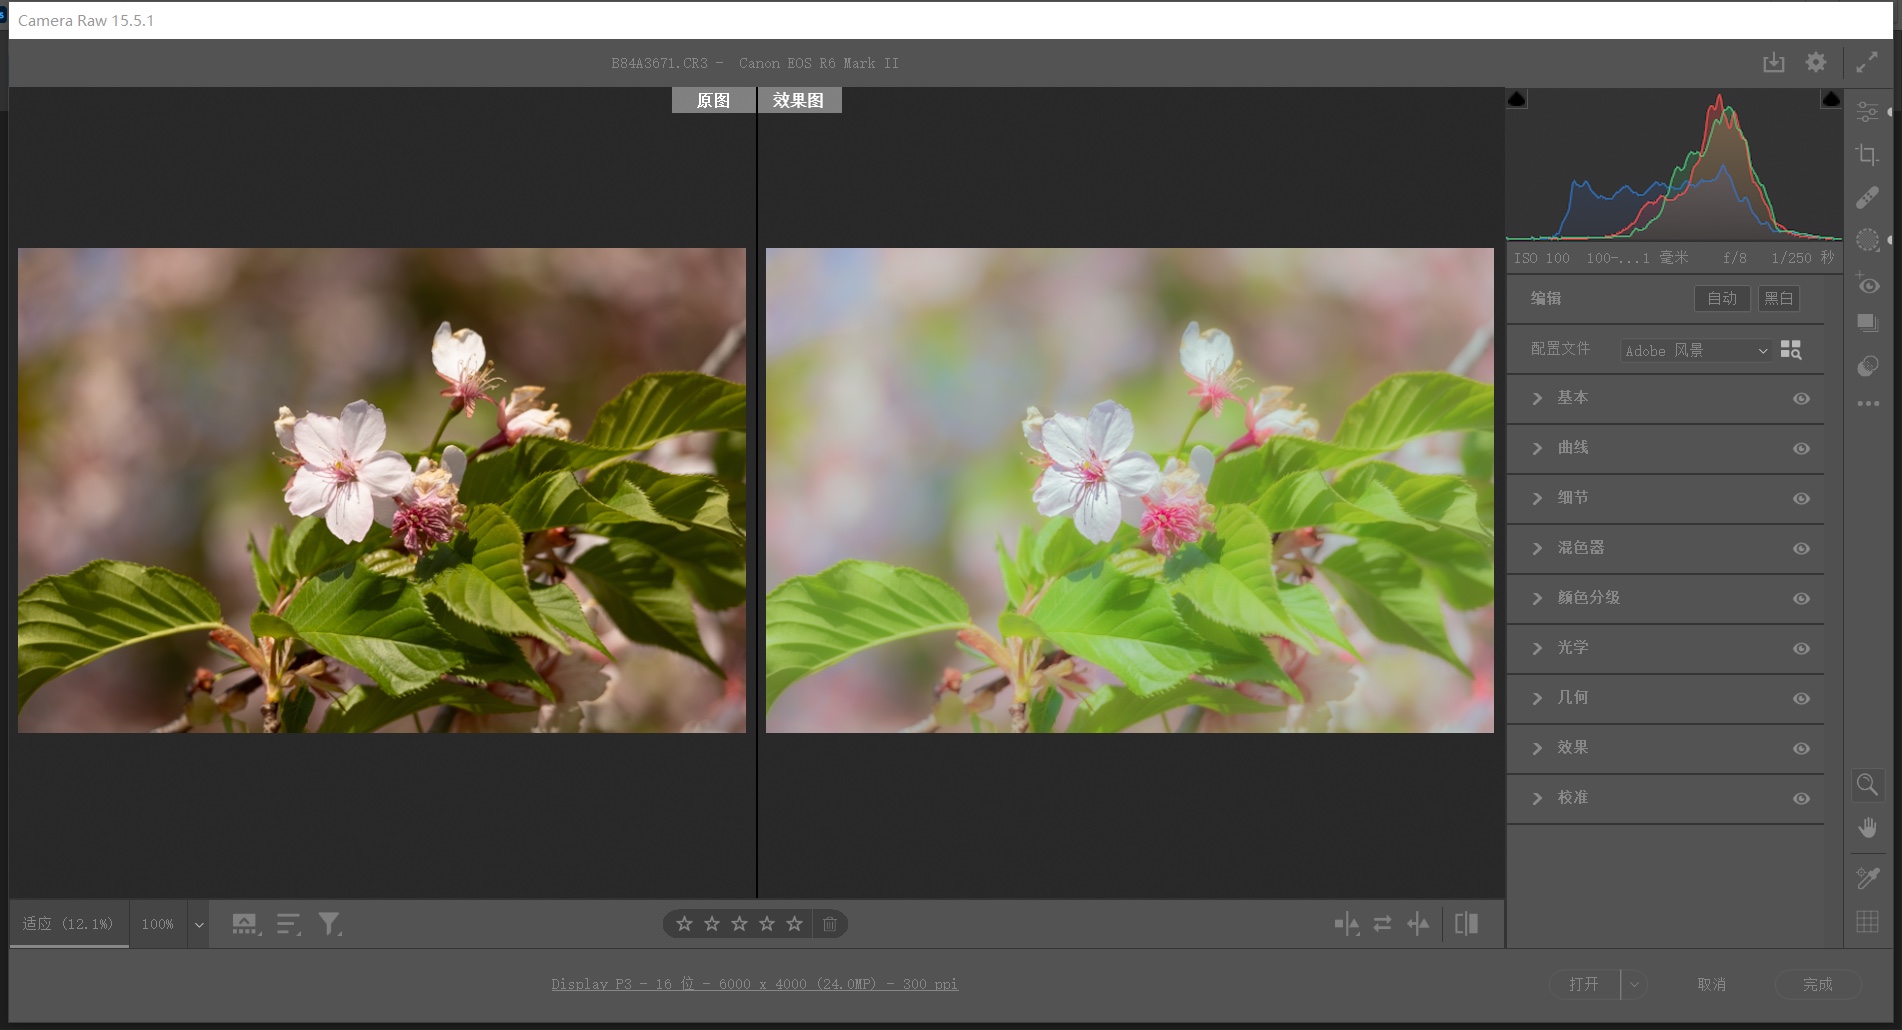Select the 效果图 after view label
This screenshot has height=1030, width=1902.
click(799, 100)
